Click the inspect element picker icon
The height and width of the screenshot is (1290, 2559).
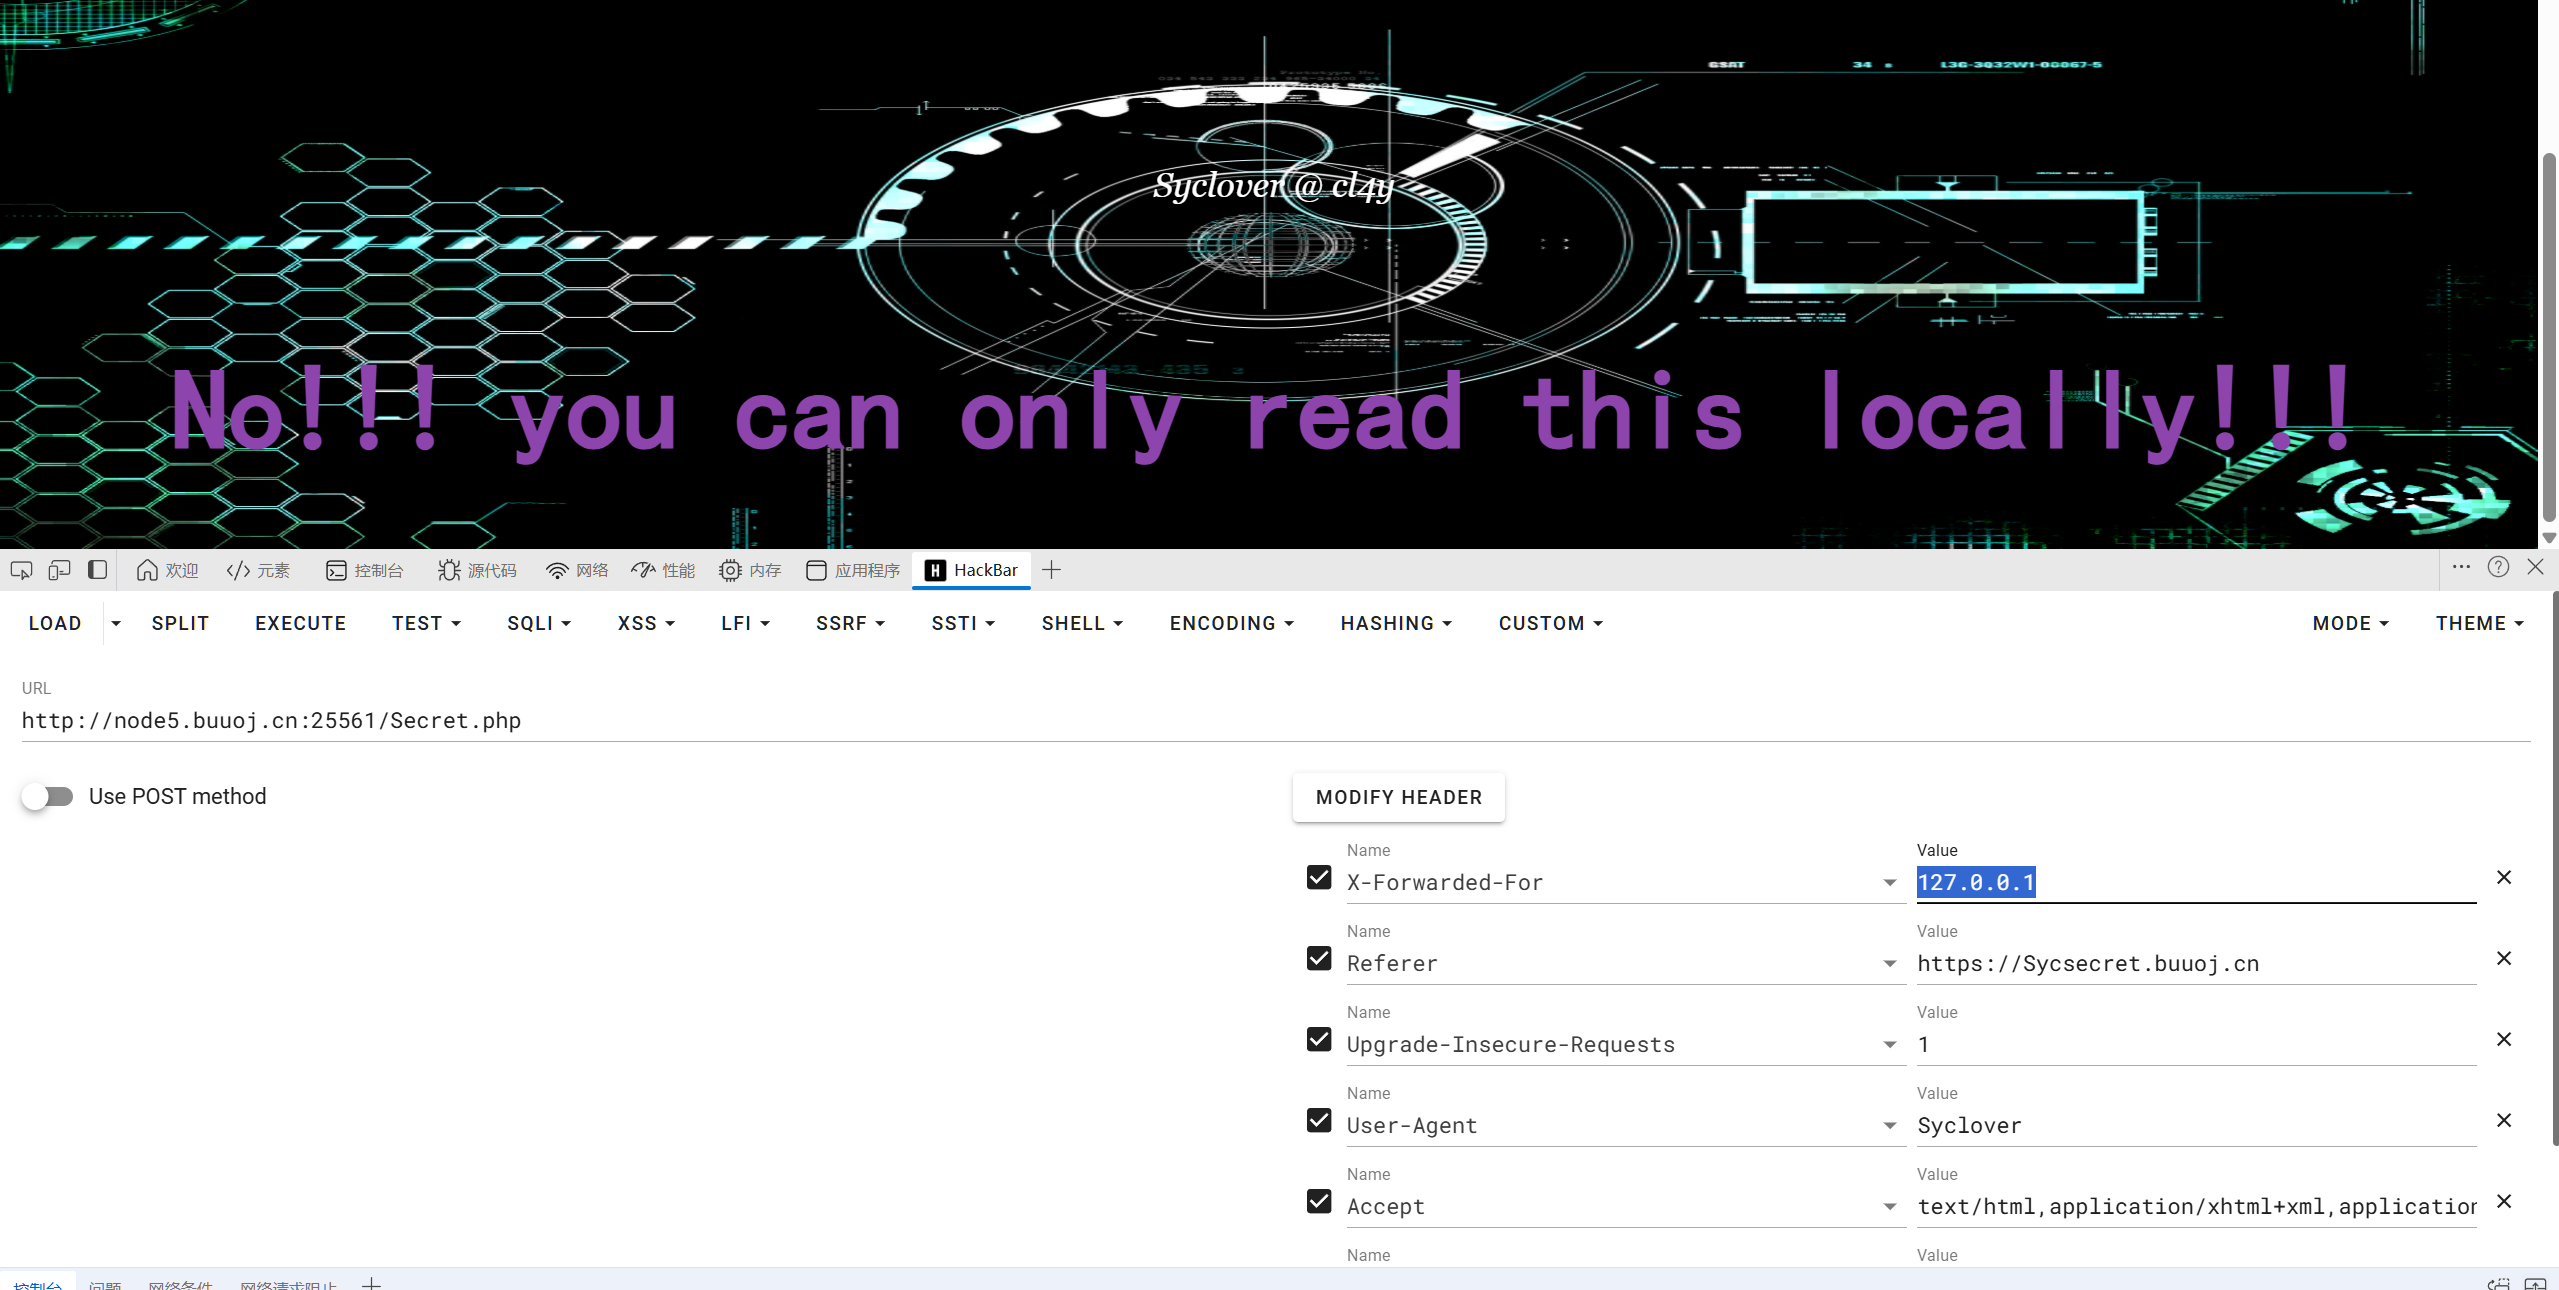point(21,570)
